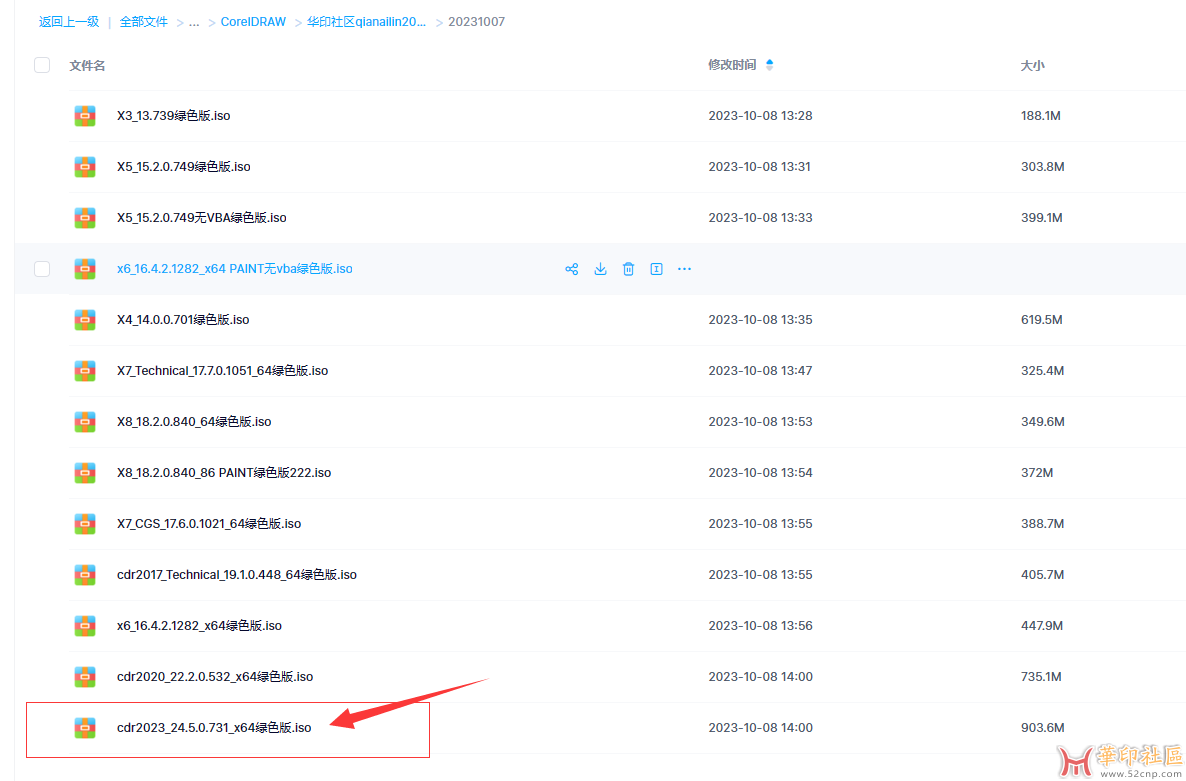The width and height of the screenshot is (1186, 781).
Task: Click the date 2023-10-08 13:53
Action: pyautogui.click(x=760, y=422)
